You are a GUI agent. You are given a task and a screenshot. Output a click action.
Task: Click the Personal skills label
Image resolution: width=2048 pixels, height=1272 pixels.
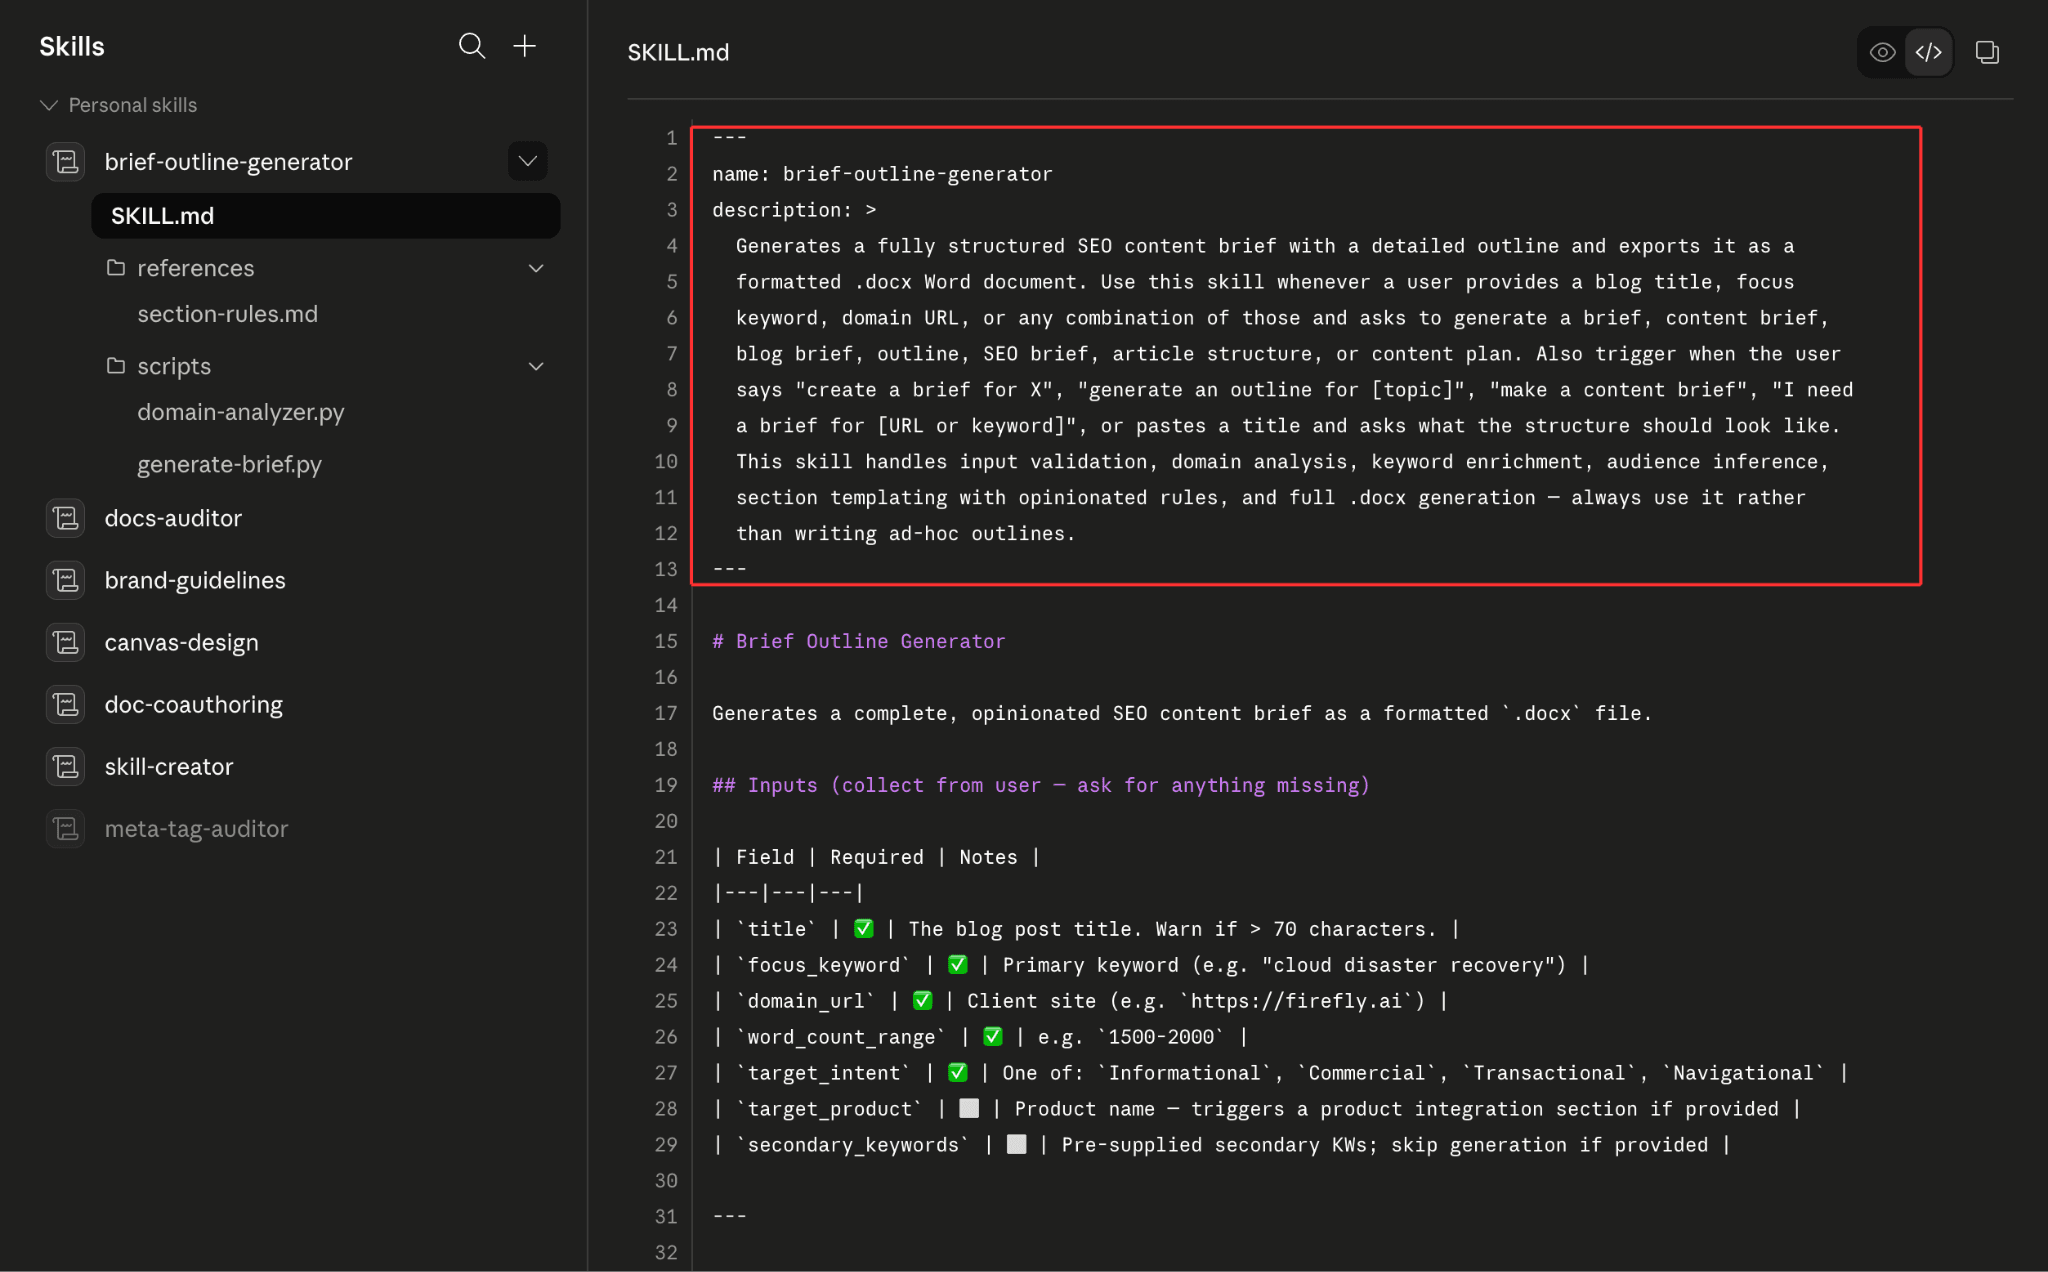pos(132,105)
